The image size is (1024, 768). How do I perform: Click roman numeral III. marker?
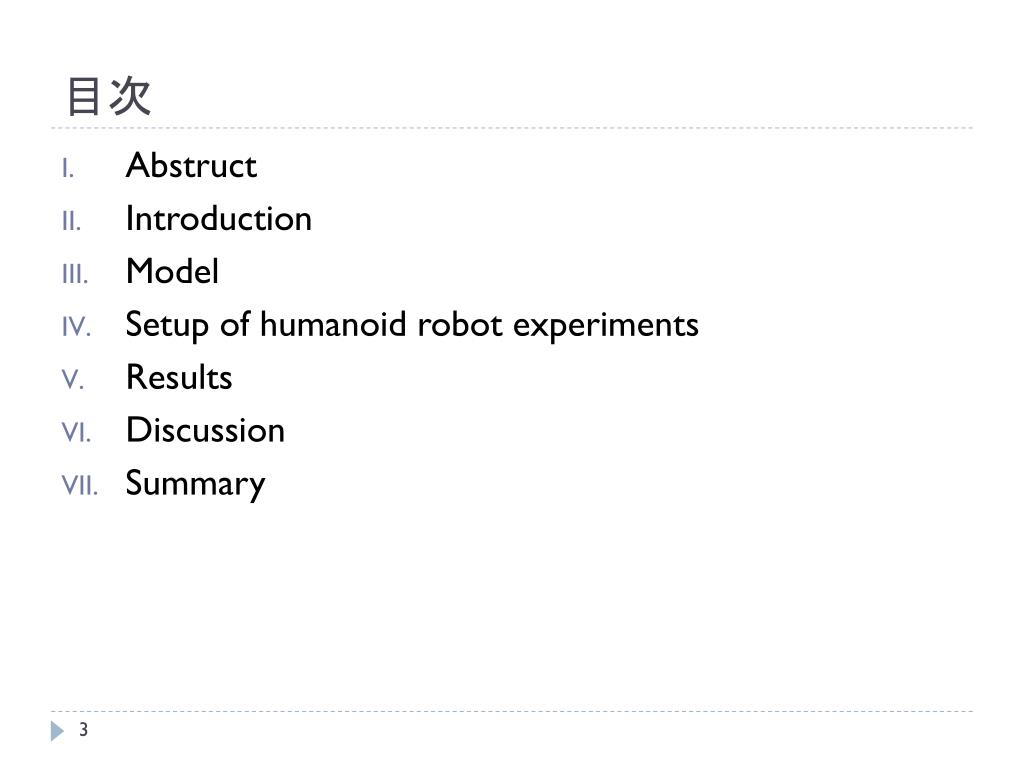point(74,274)
